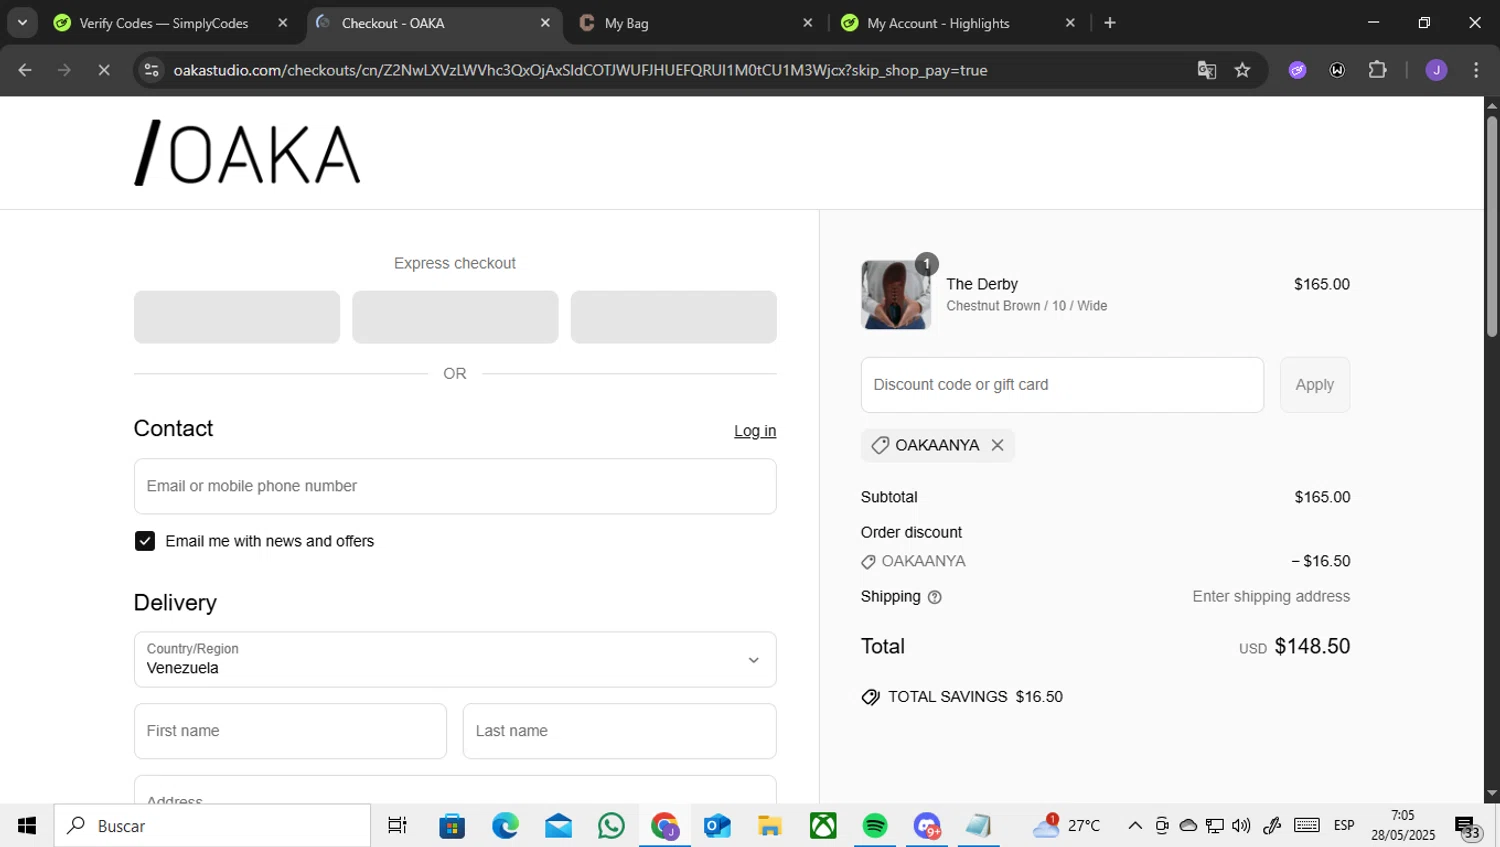Open the Chrome profile avatar
Viewport: 1500px width, 847px height.
[1436, 70]
